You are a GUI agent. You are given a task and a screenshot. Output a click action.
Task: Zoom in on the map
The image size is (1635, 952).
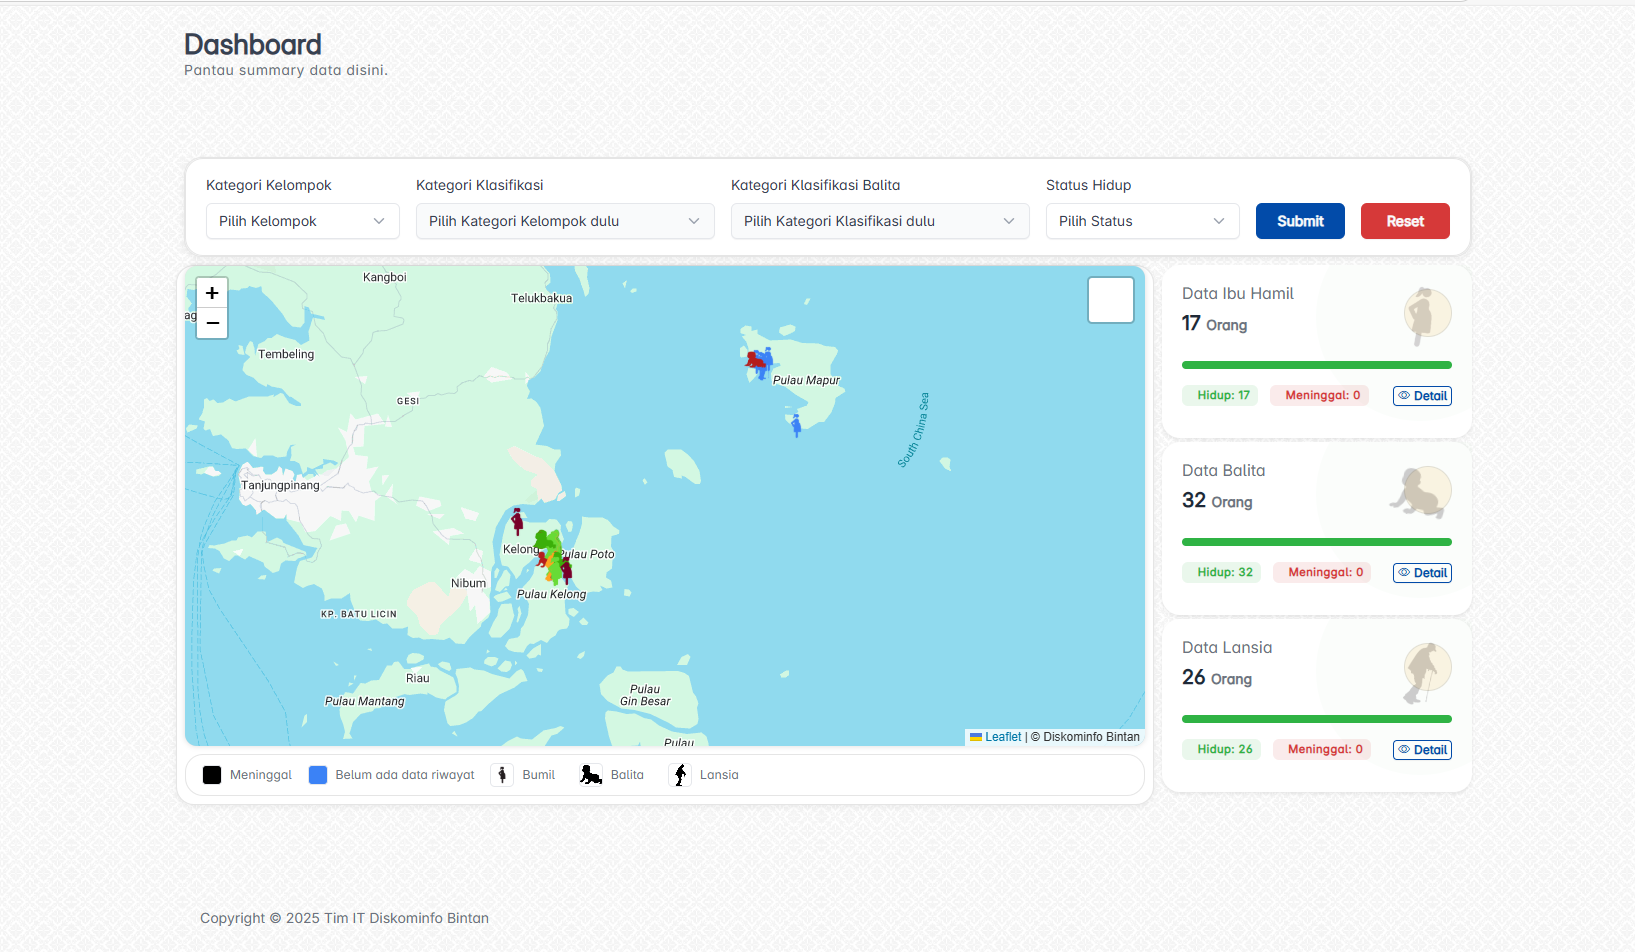pyautogui.click(x=212, y=293)
